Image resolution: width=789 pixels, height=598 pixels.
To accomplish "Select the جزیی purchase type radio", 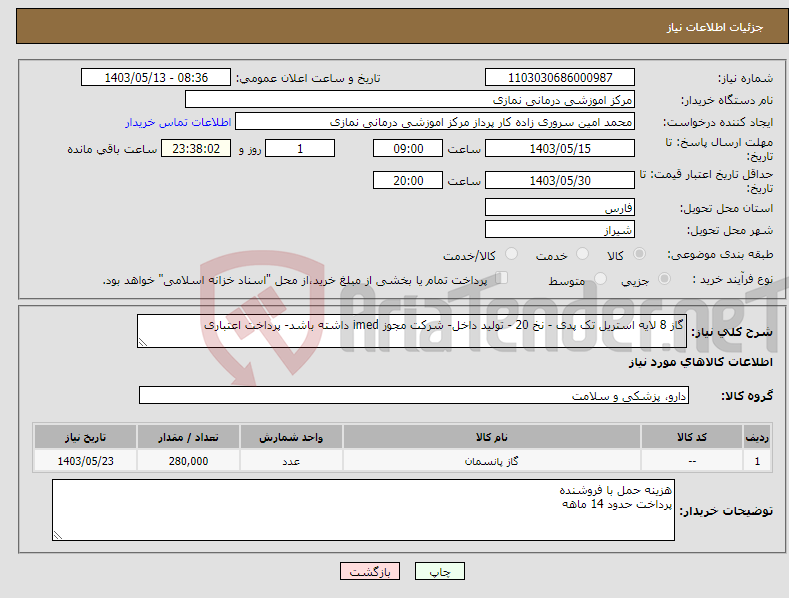I will 664,279.
